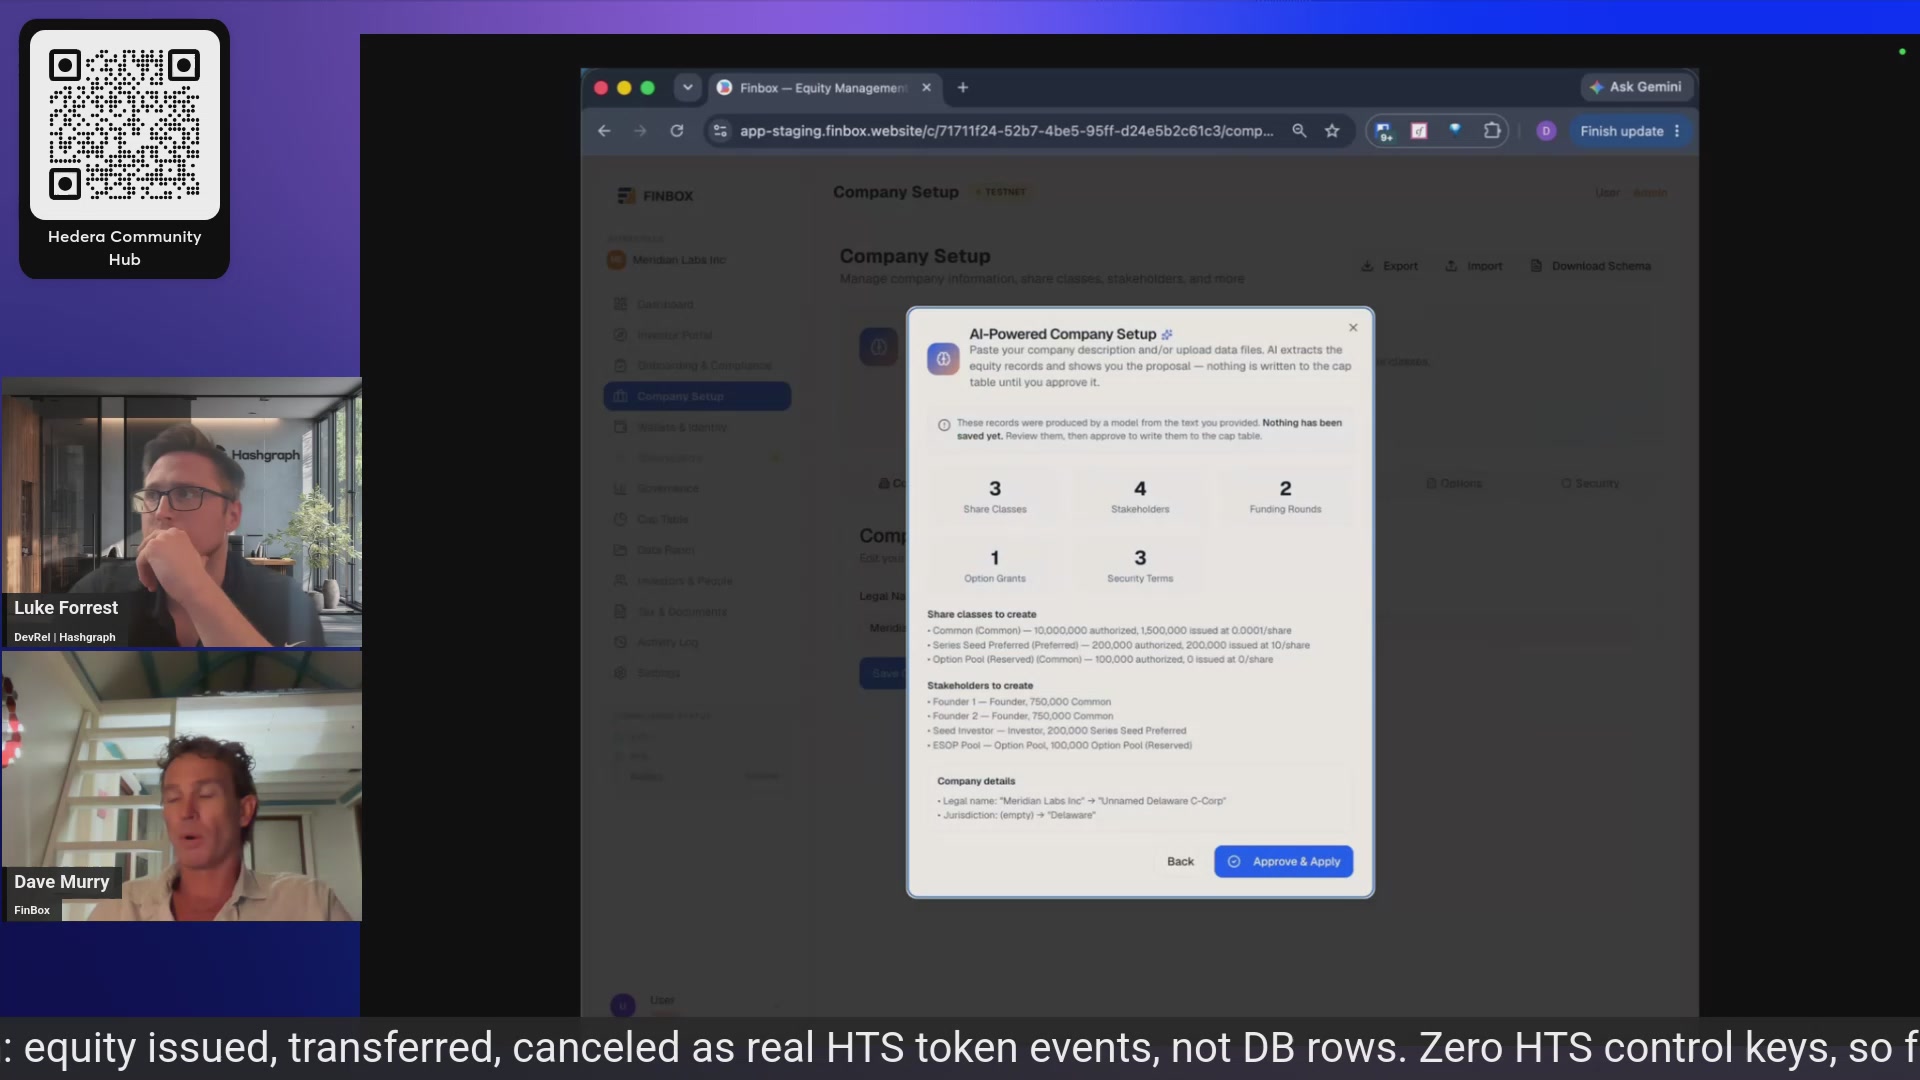Expand the tab search dropdown arrow

click(688, 88)
